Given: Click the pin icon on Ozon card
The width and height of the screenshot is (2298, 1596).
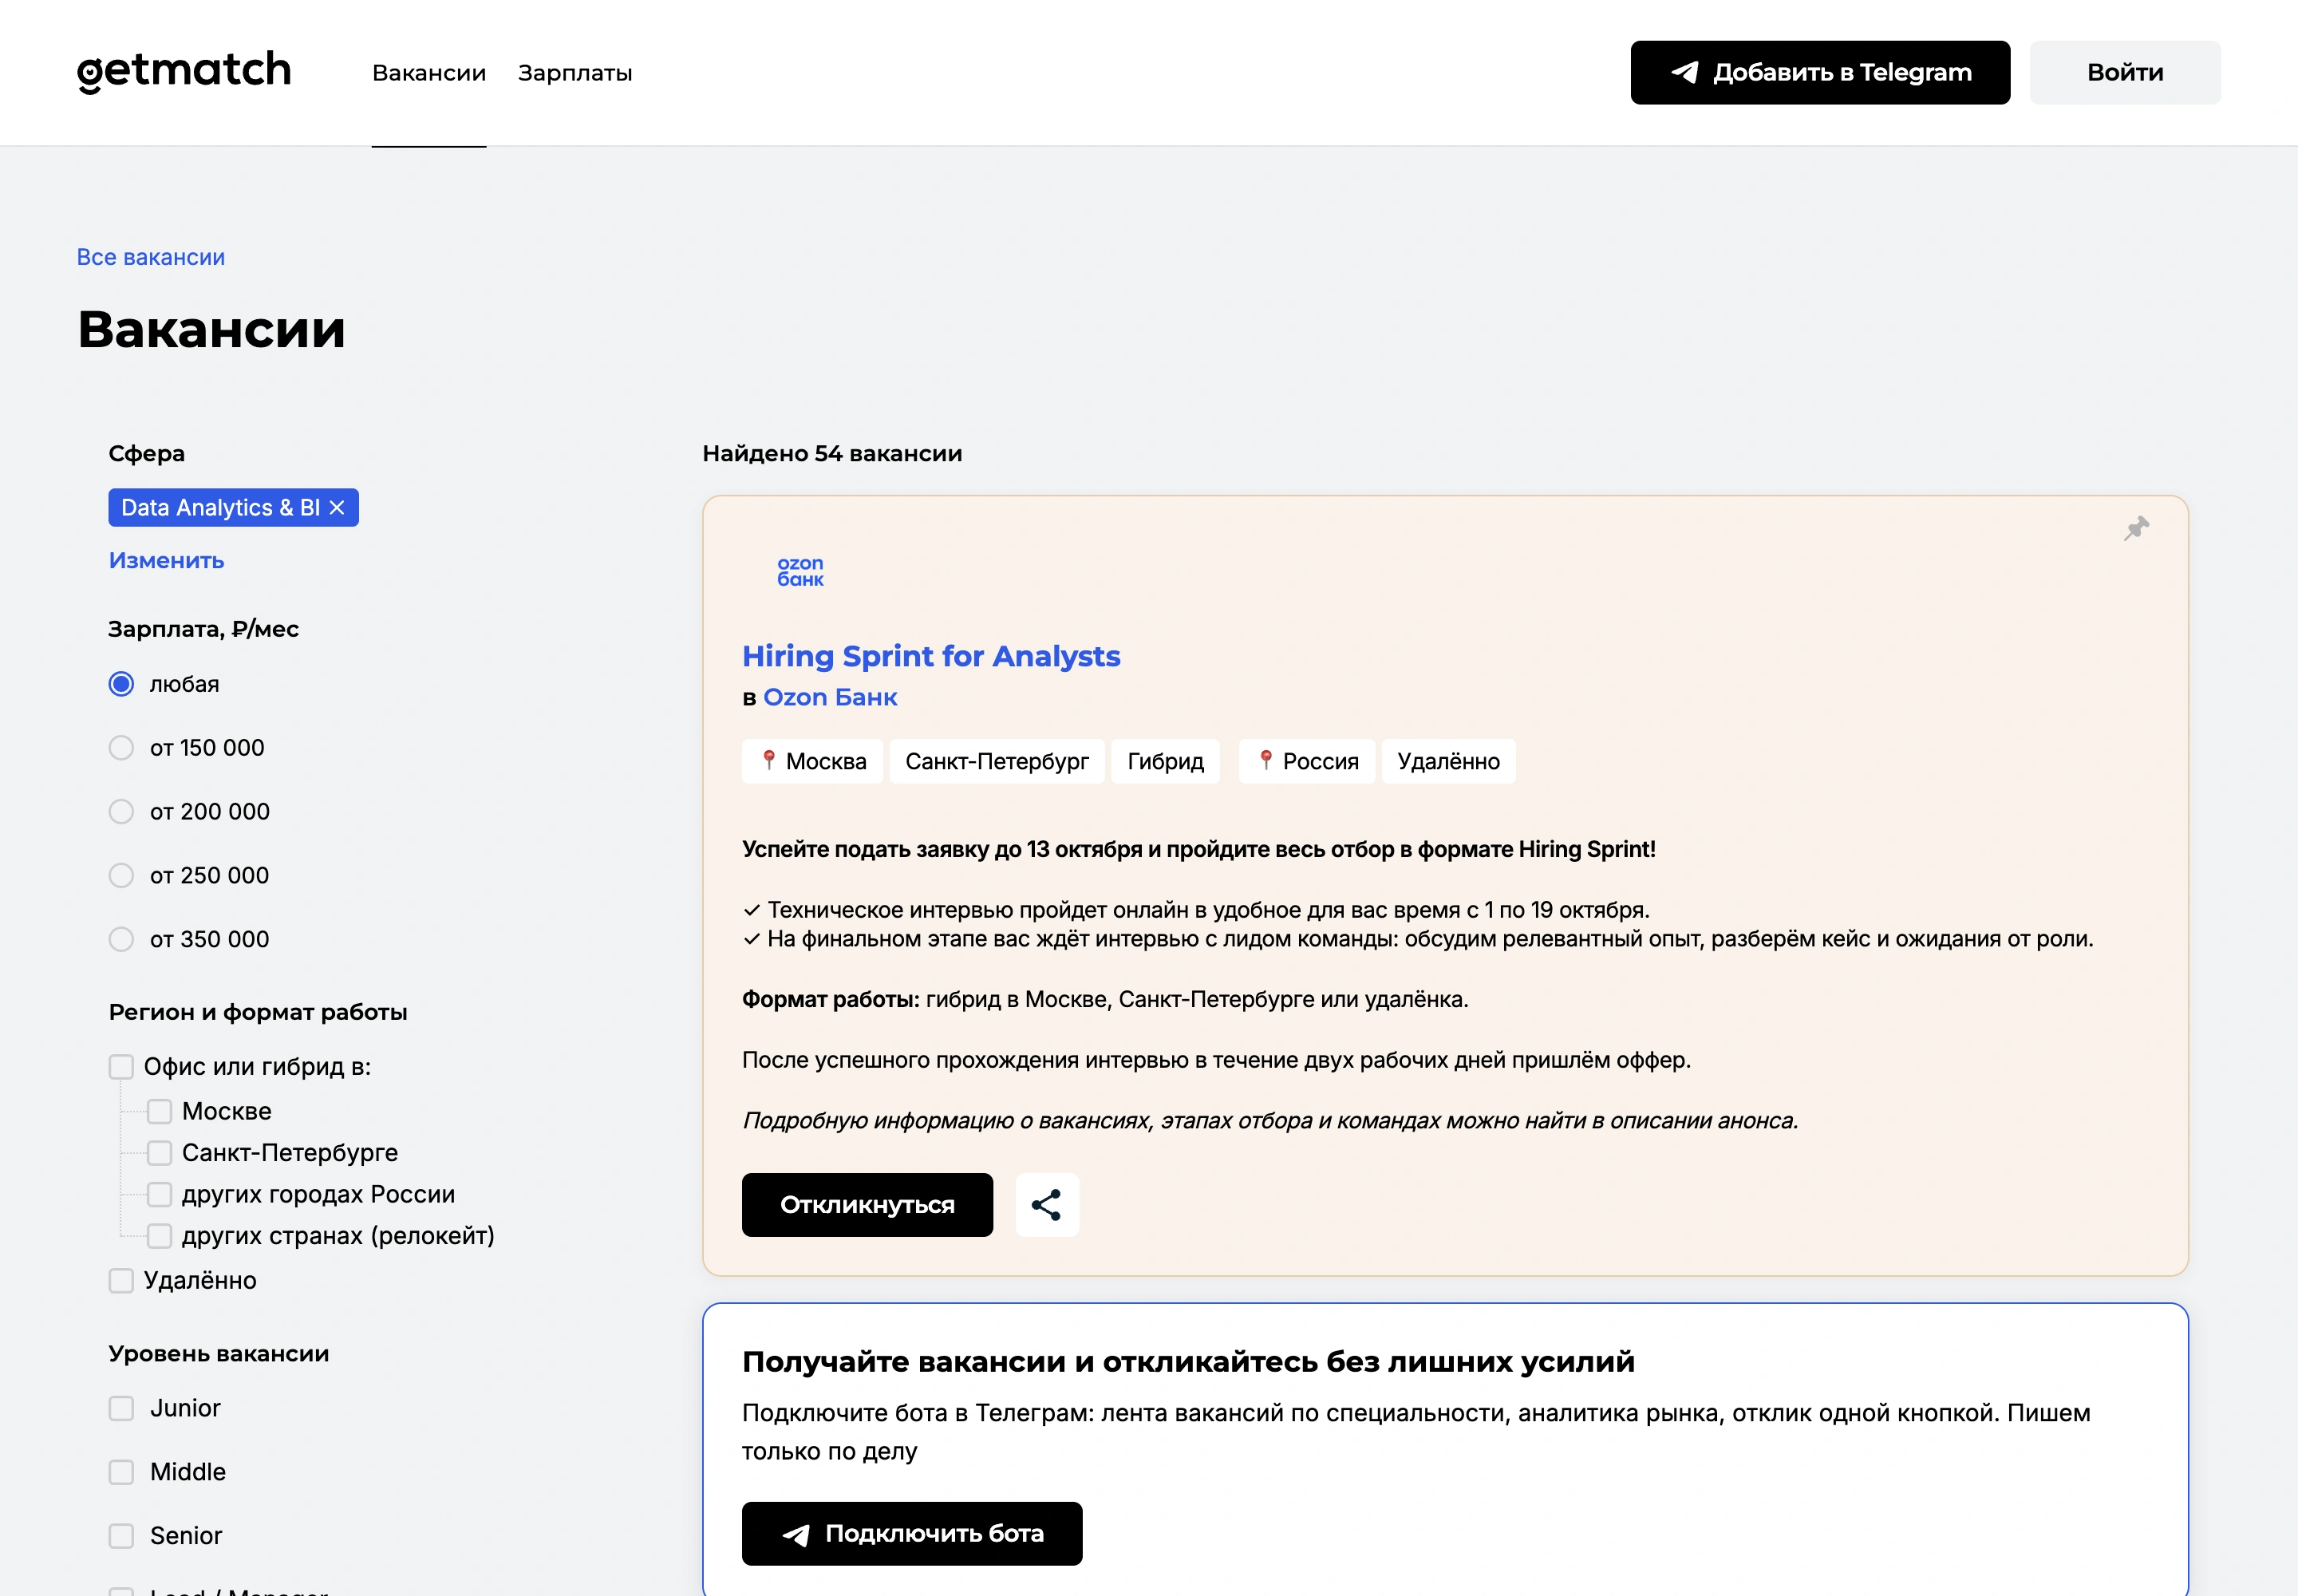Looking at the screenshot, I should coord(2136,528).
